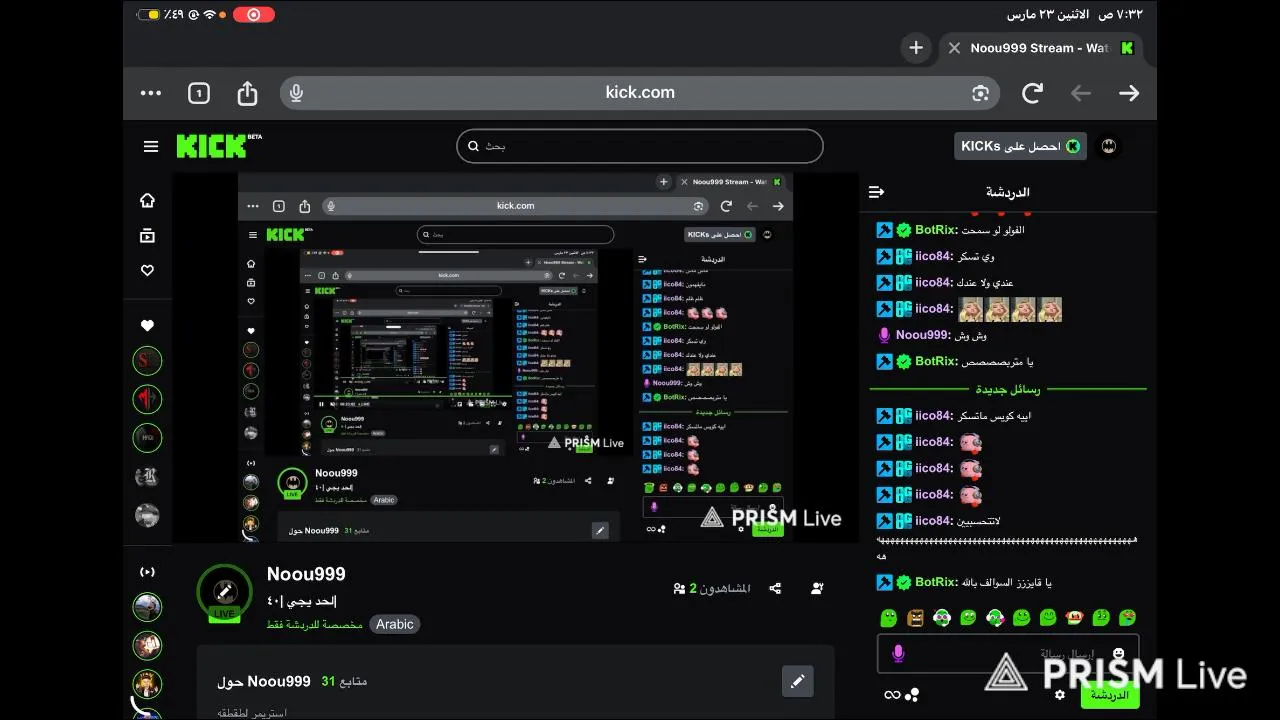Click the المشاهدون 2 viewers count
The height and width of the screenshot is (720, 1280).
(x=712, y=589)
